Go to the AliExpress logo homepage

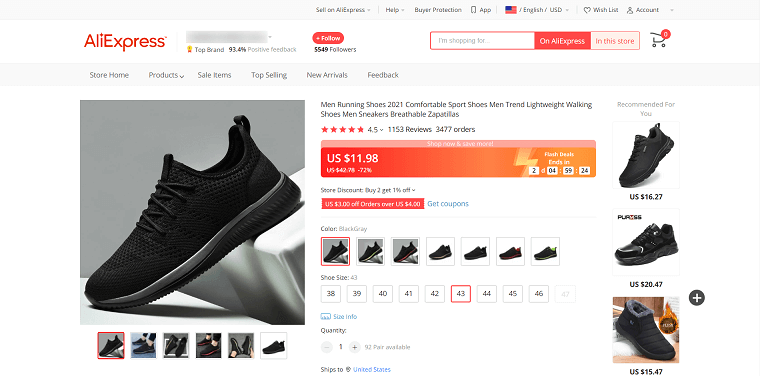tap(126, 42)
